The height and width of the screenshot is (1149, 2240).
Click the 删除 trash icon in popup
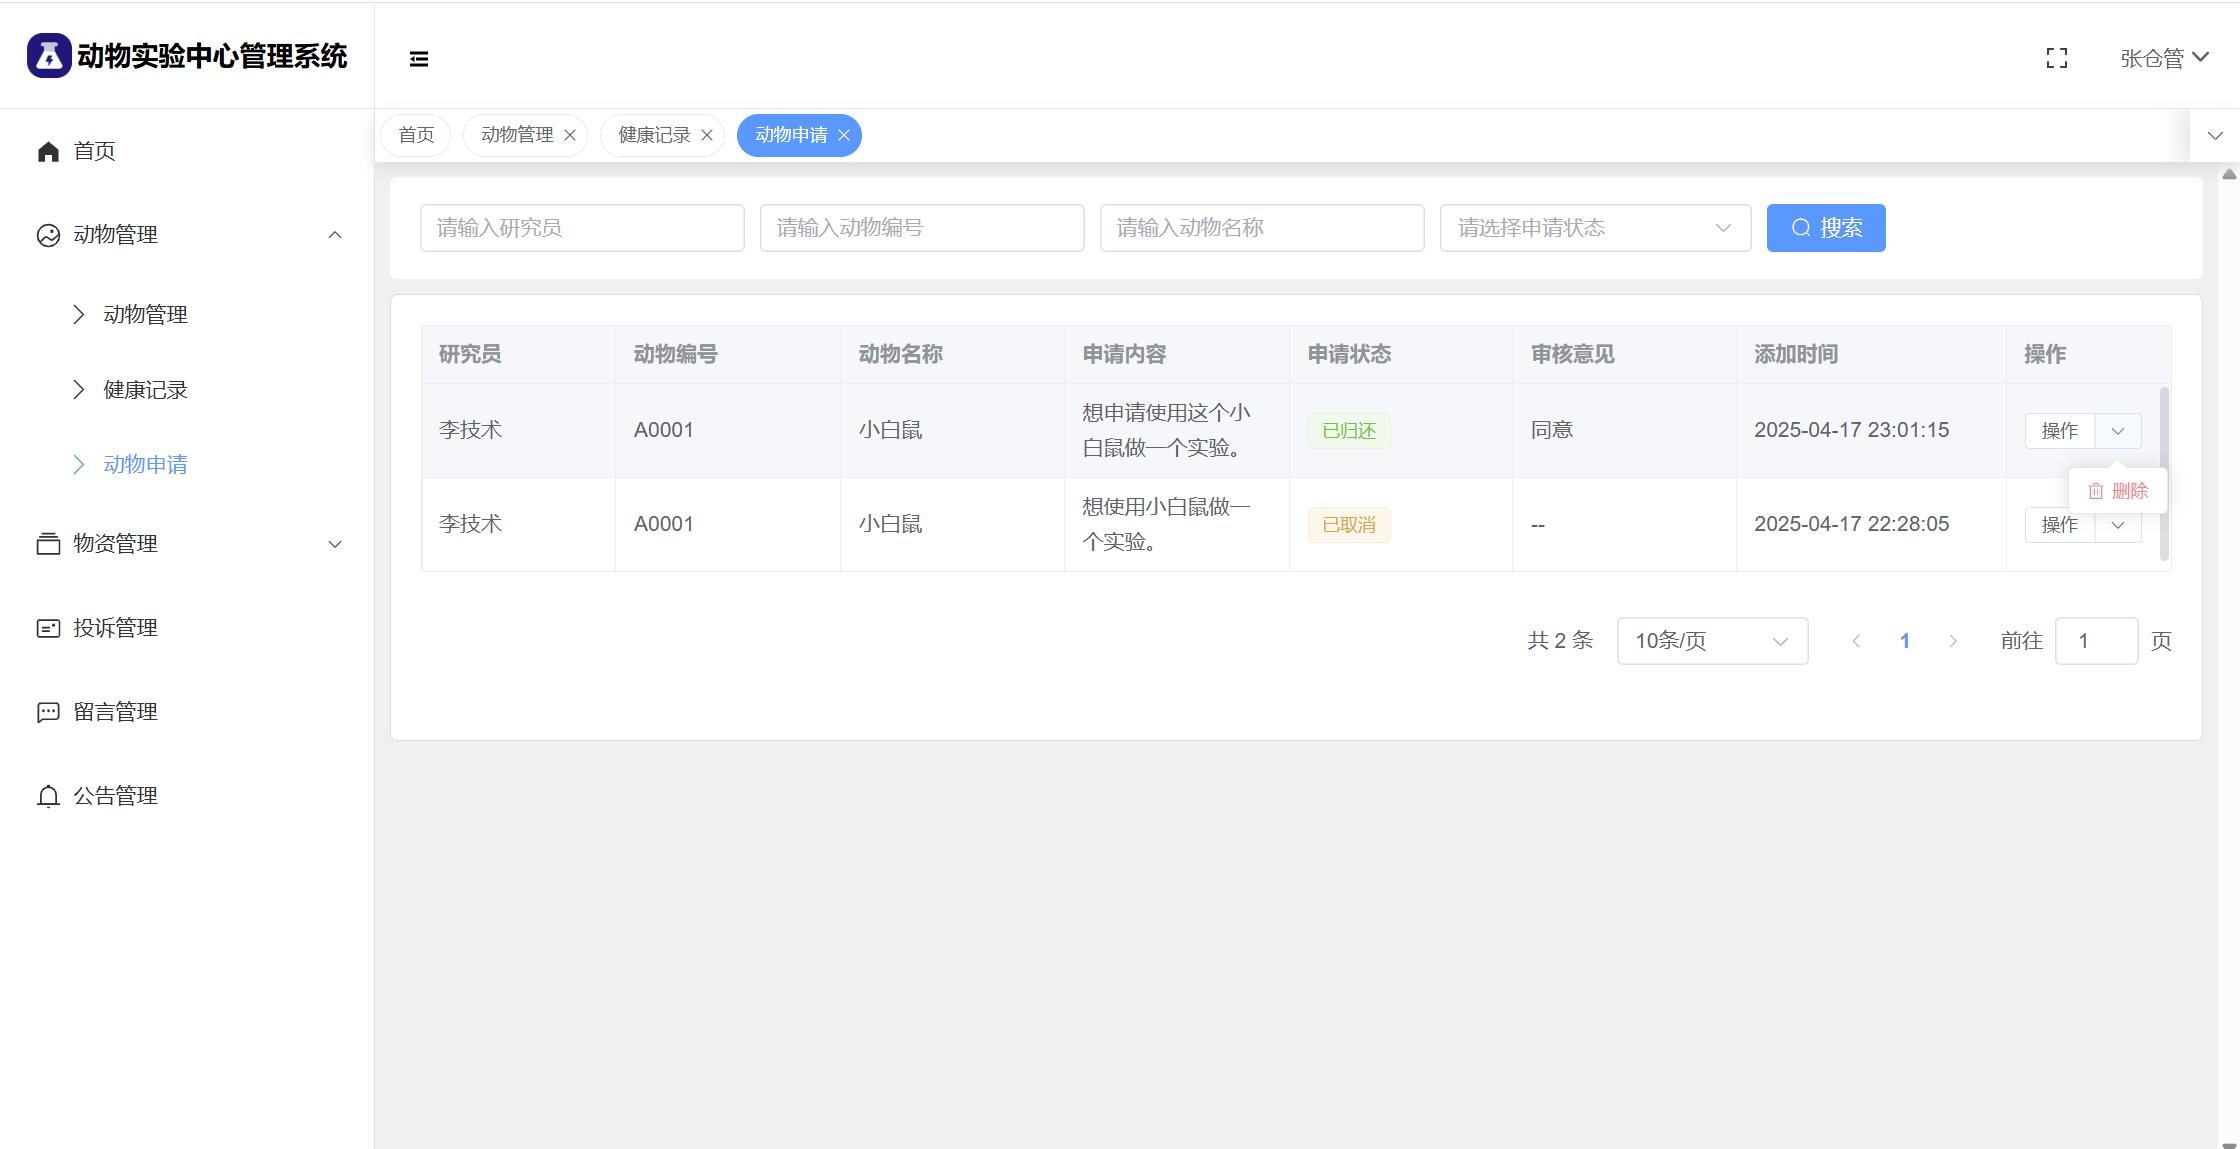(2096, 491)
